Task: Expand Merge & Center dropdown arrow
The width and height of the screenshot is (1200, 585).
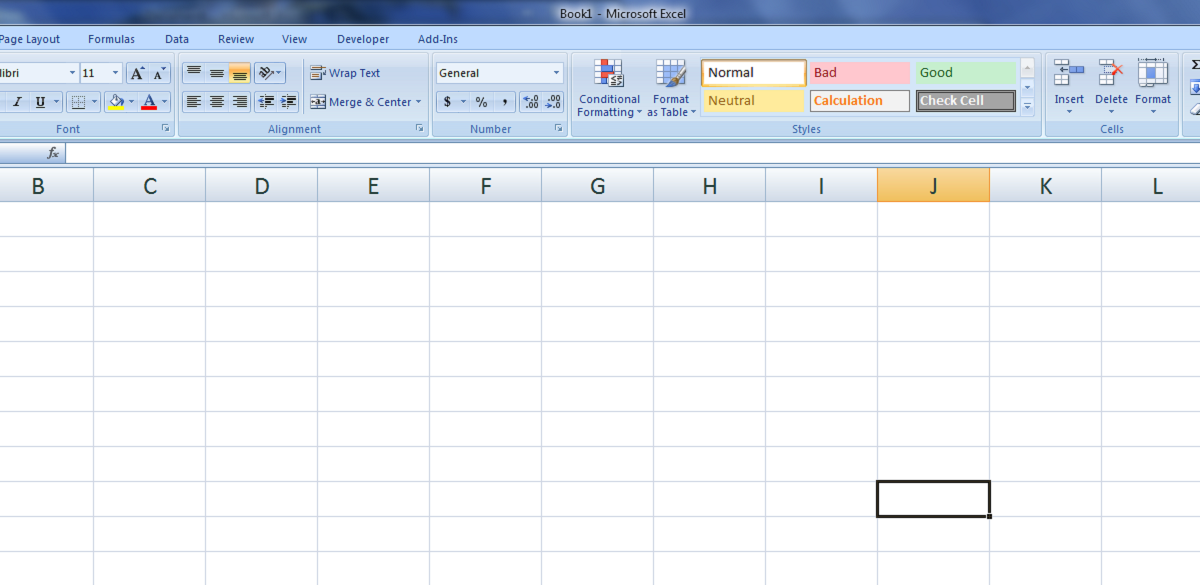Action: coord(418,102)
